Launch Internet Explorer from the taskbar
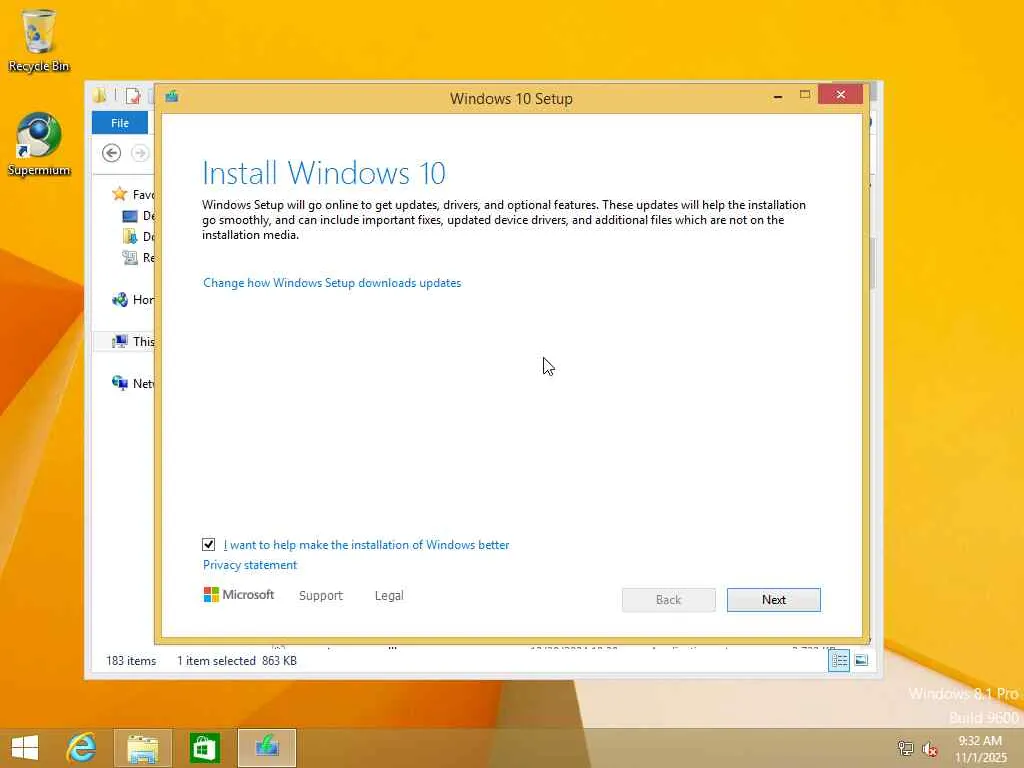Viewport: 1024px width, 768px height. 82,748
